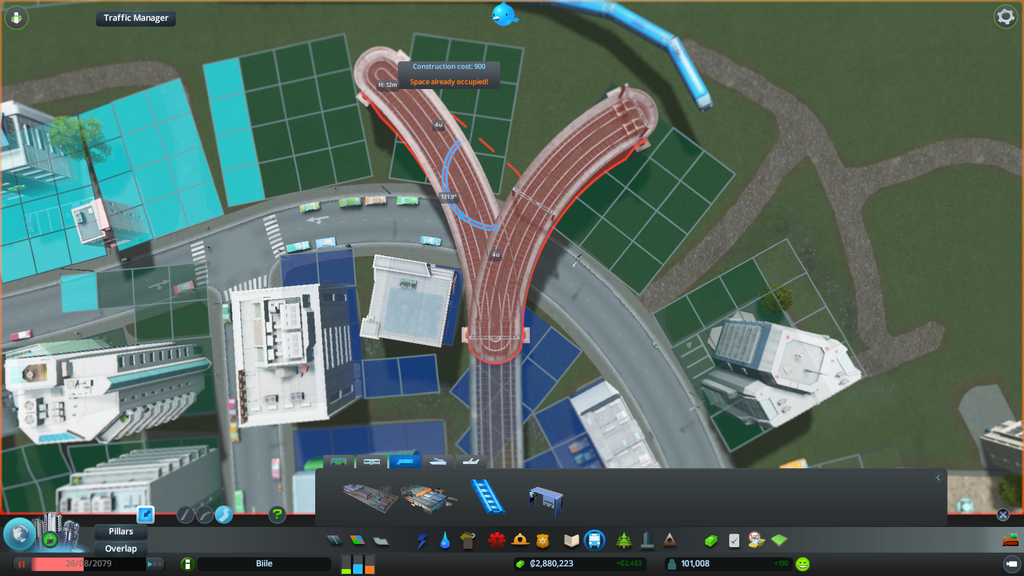The height and width of the screenshot is (576, 1024).
Task: Select the metro transport tab
Action: pos(372,462)
